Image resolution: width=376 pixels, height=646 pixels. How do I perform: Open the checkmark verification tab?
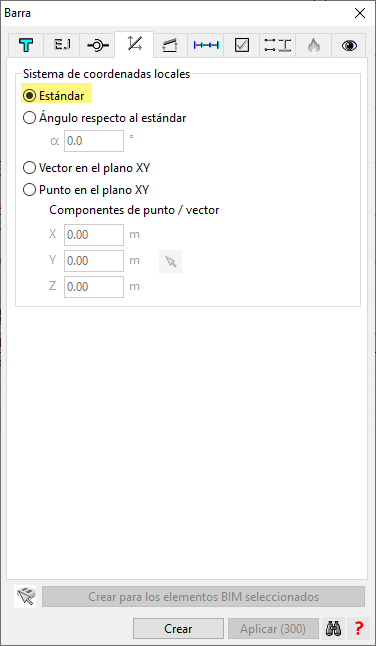pos(242,45)
